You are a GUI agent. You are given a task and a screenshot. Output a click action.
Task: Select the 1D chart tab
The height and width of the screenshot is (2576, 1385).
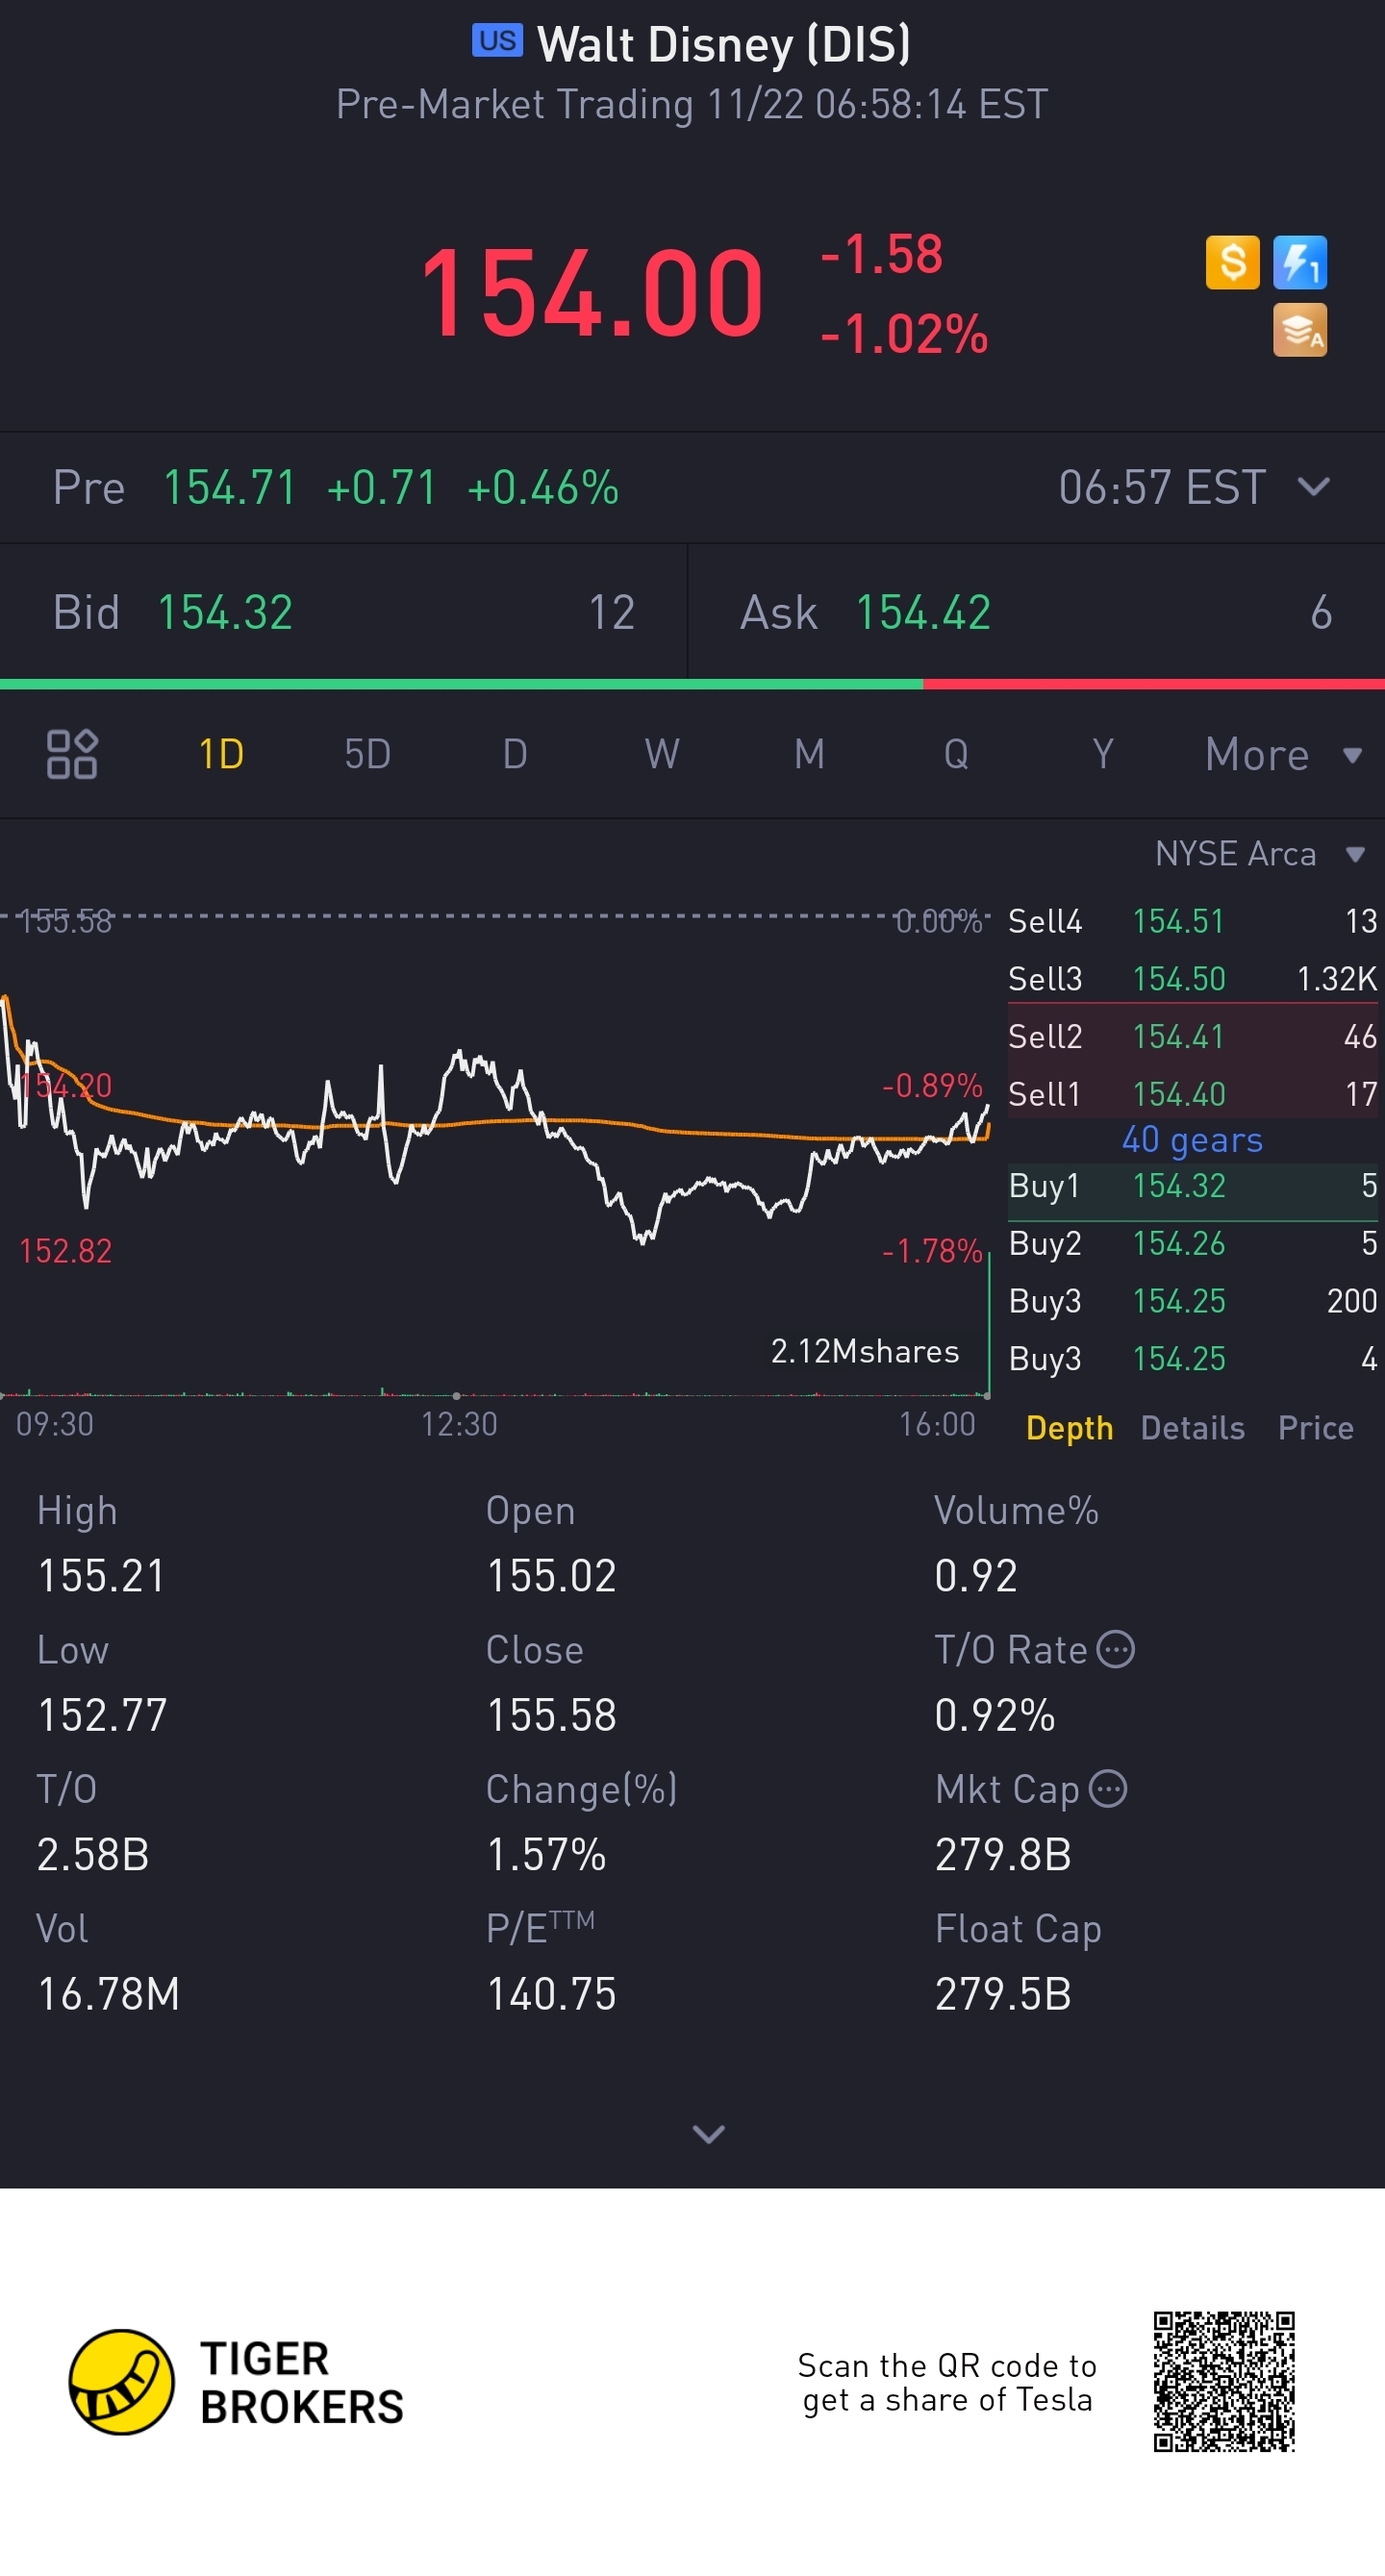(221, 754)
